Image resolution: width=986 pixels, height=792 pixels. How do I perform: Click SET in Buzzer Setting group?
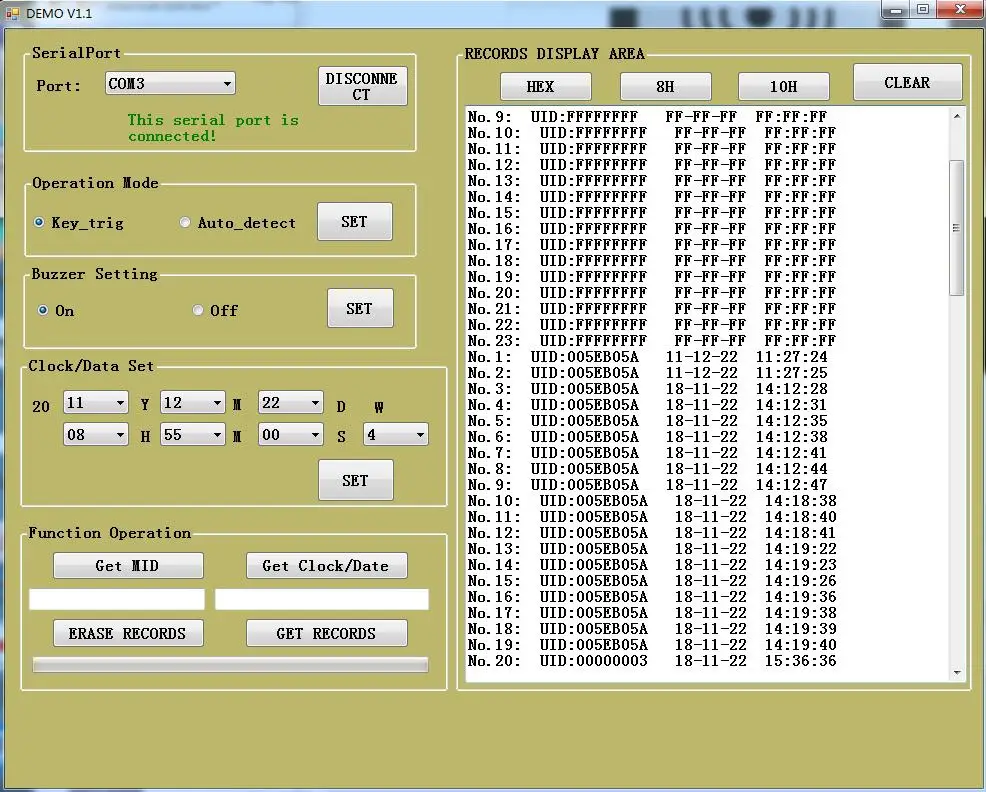tap(360, 308)
